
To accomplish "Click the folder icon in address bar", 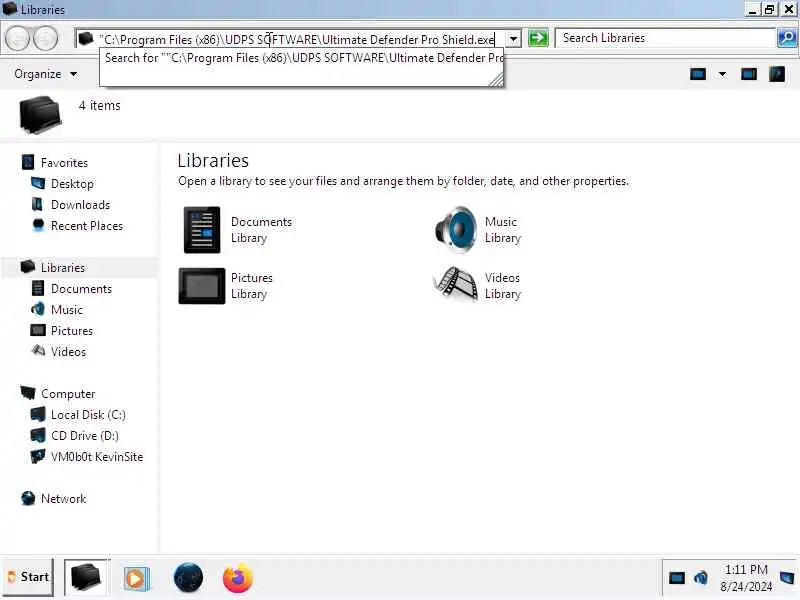I will pos(86,39).
